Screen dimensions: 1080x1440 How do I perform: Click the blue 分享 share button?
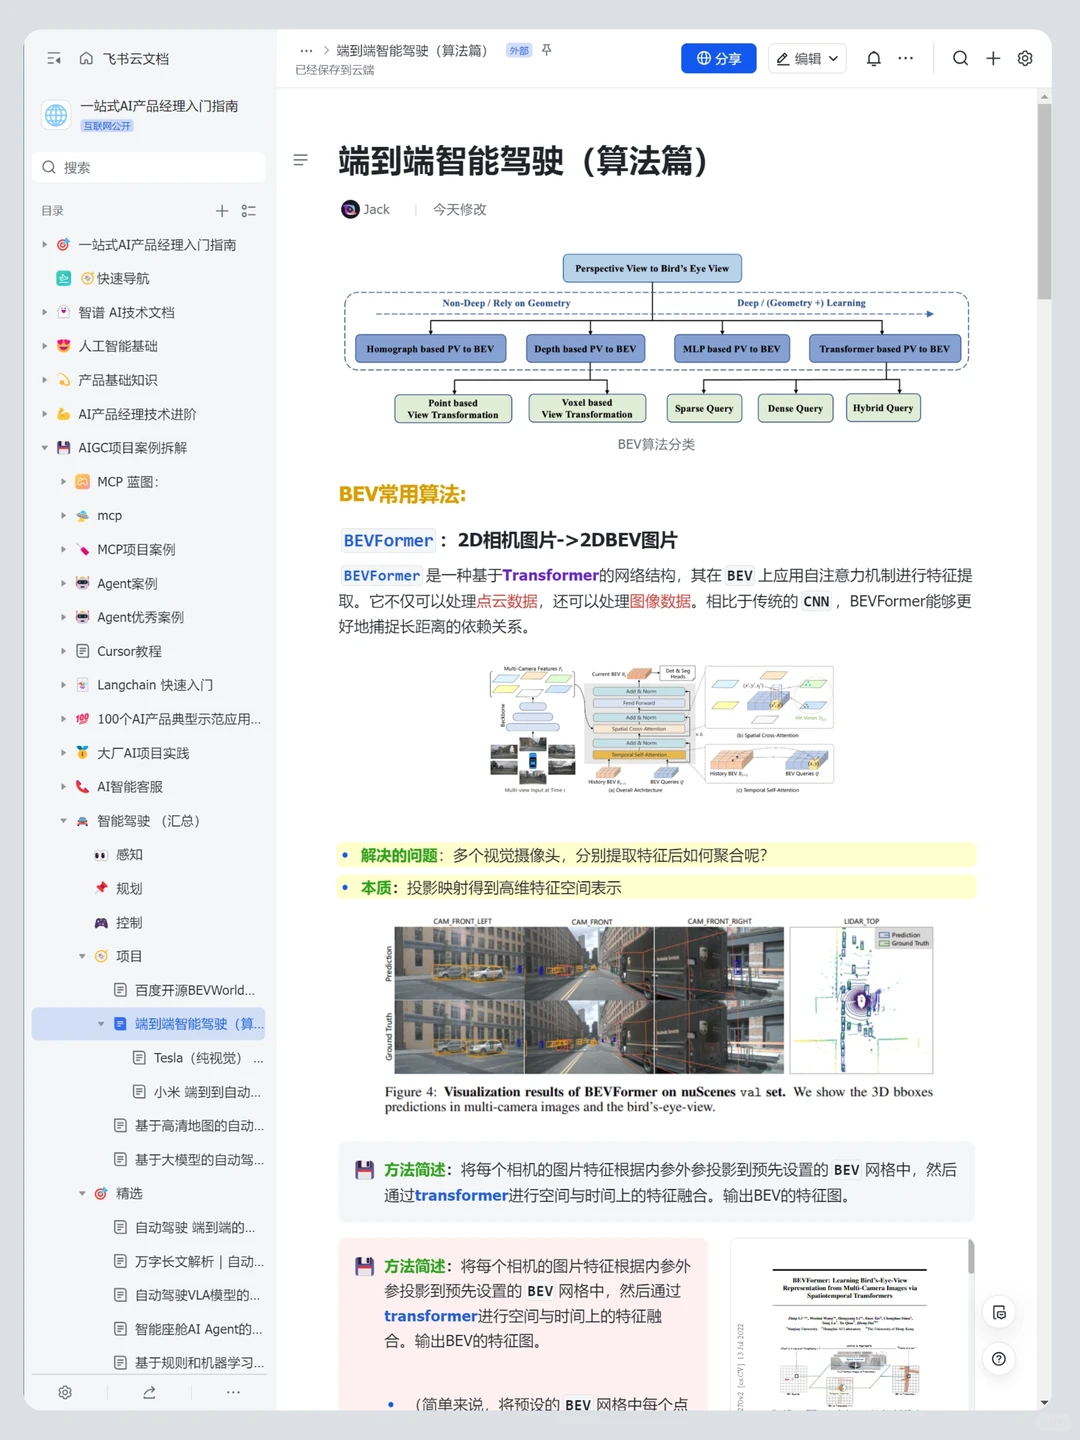[x=718, y=58]
